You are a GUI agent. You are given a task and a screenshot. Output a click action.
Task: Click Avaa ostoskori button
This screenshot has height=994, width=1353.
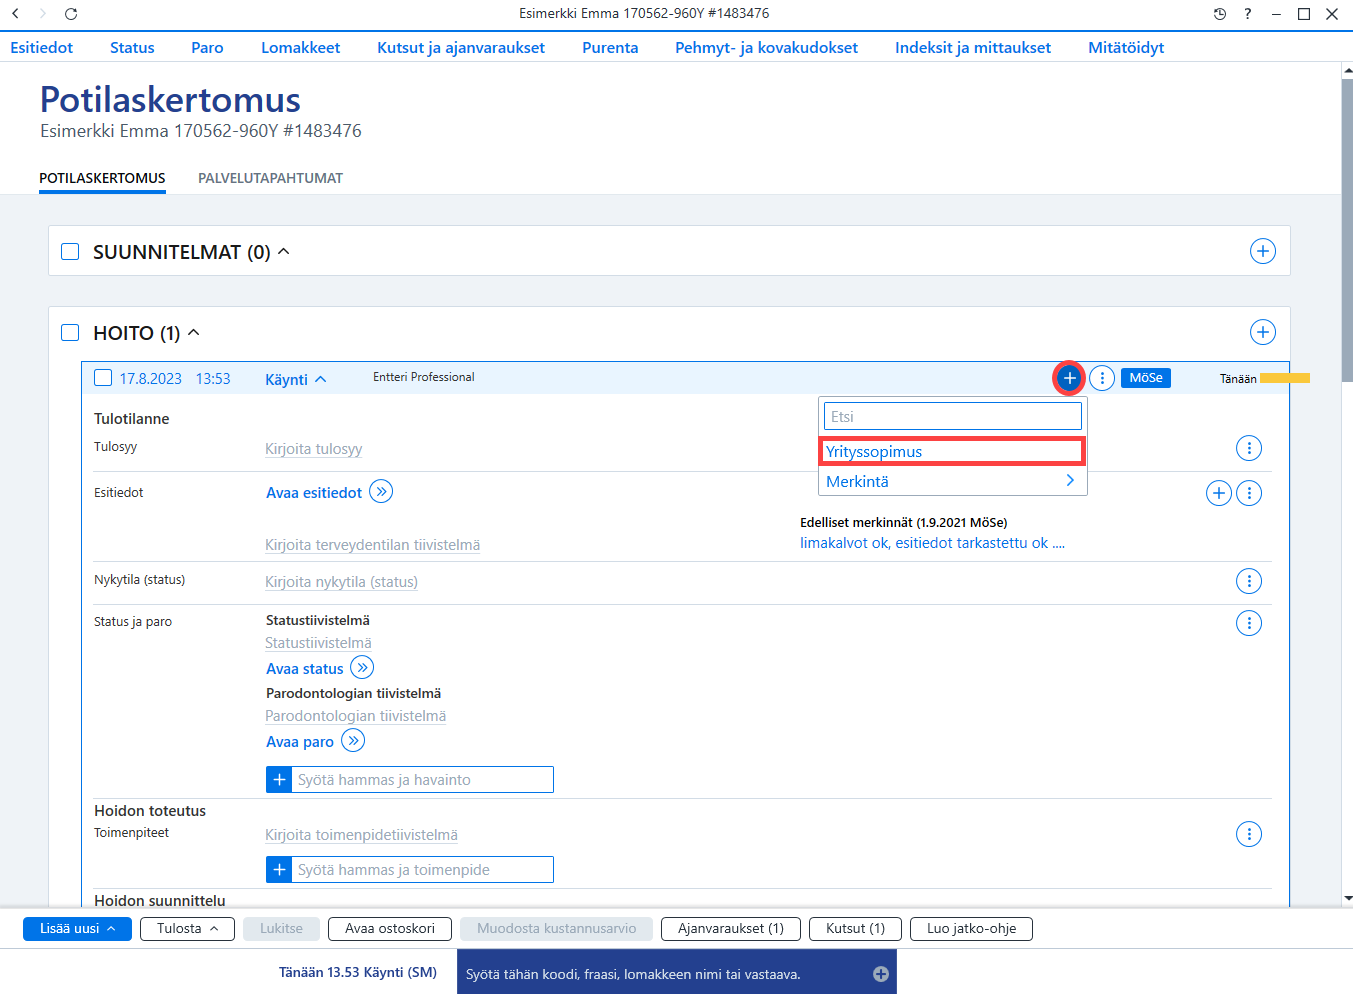(x=390, y=929)
